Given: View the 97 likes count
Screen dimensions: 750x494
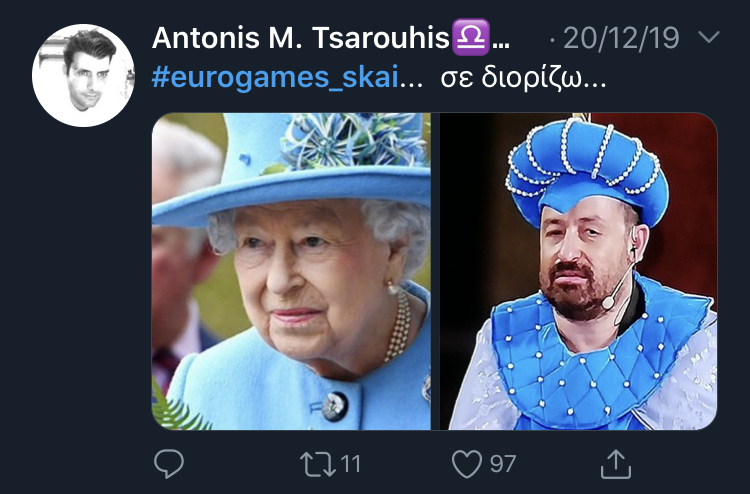Looking at the screenshot, I should coord(503,464).
